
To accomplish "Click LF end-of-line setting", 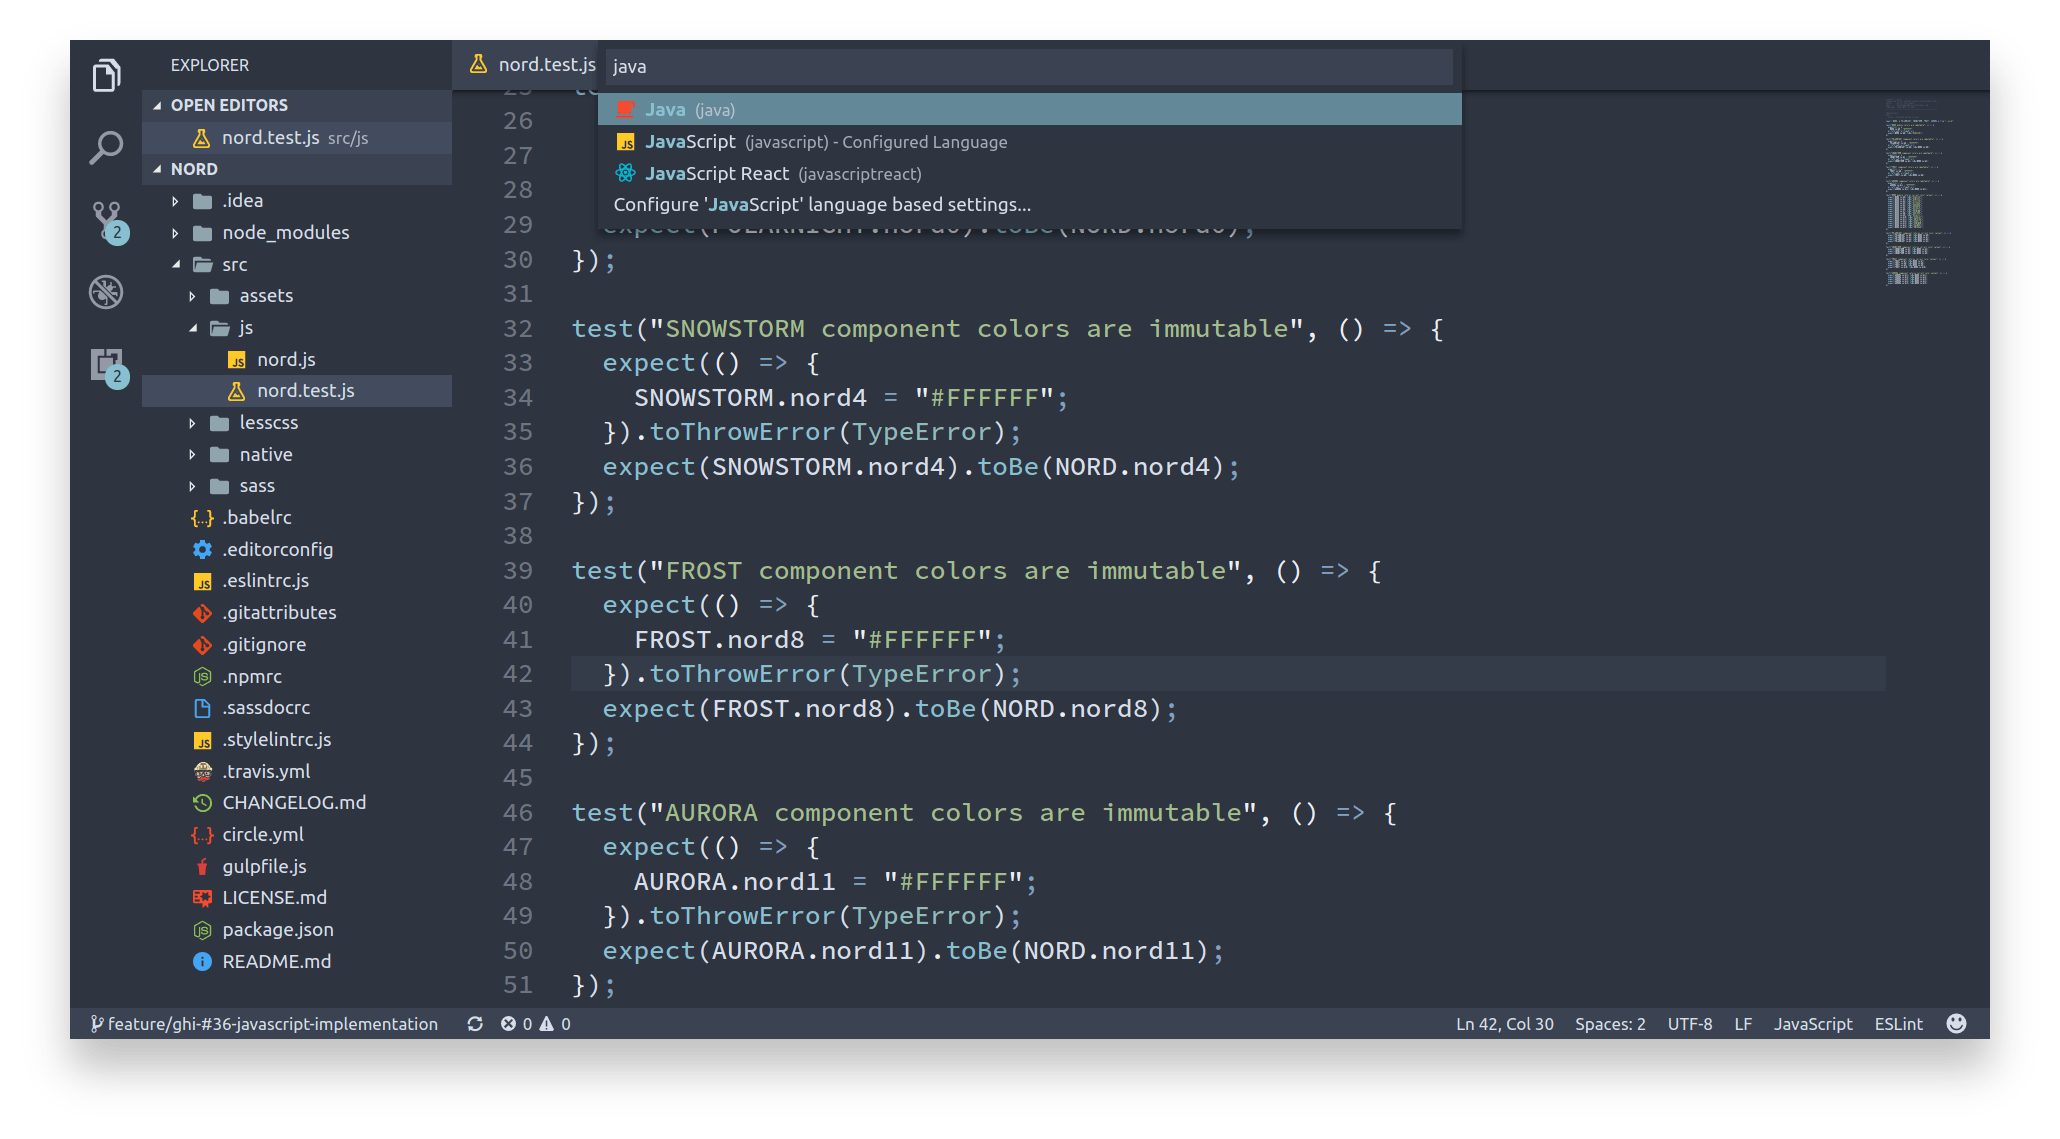I will point(1743,1023).
